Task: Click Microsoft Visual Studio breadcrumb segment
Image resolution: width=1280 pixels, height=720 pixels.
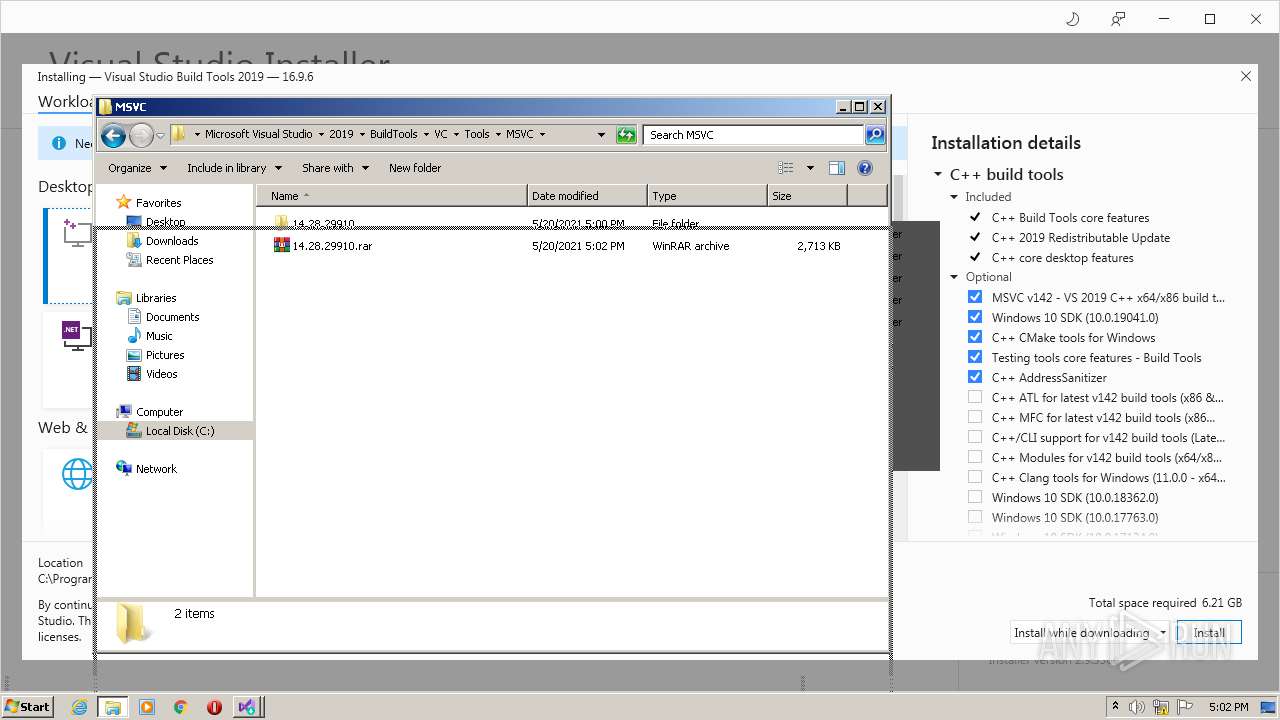Action: click(x=259, y=134)
